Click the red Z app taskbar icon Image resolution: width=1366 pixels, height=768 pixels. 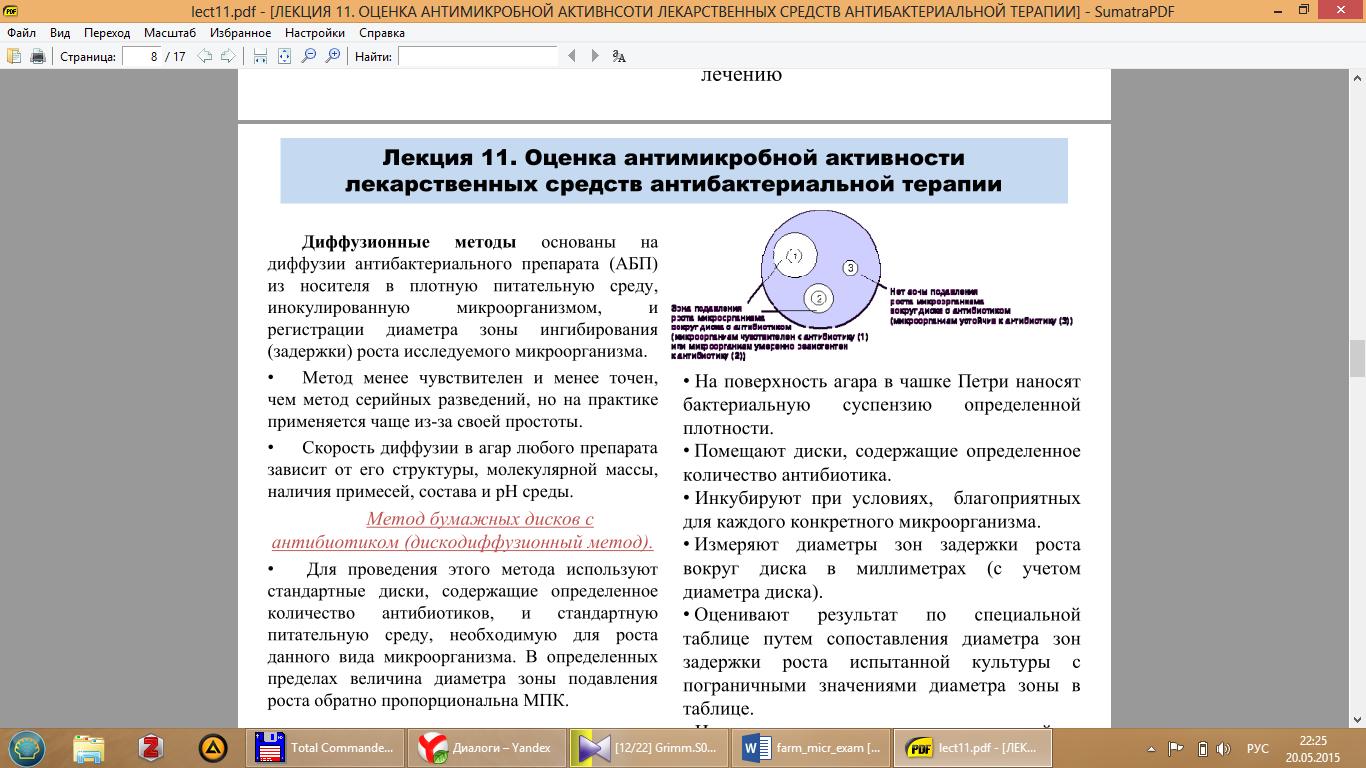(151, 747)
